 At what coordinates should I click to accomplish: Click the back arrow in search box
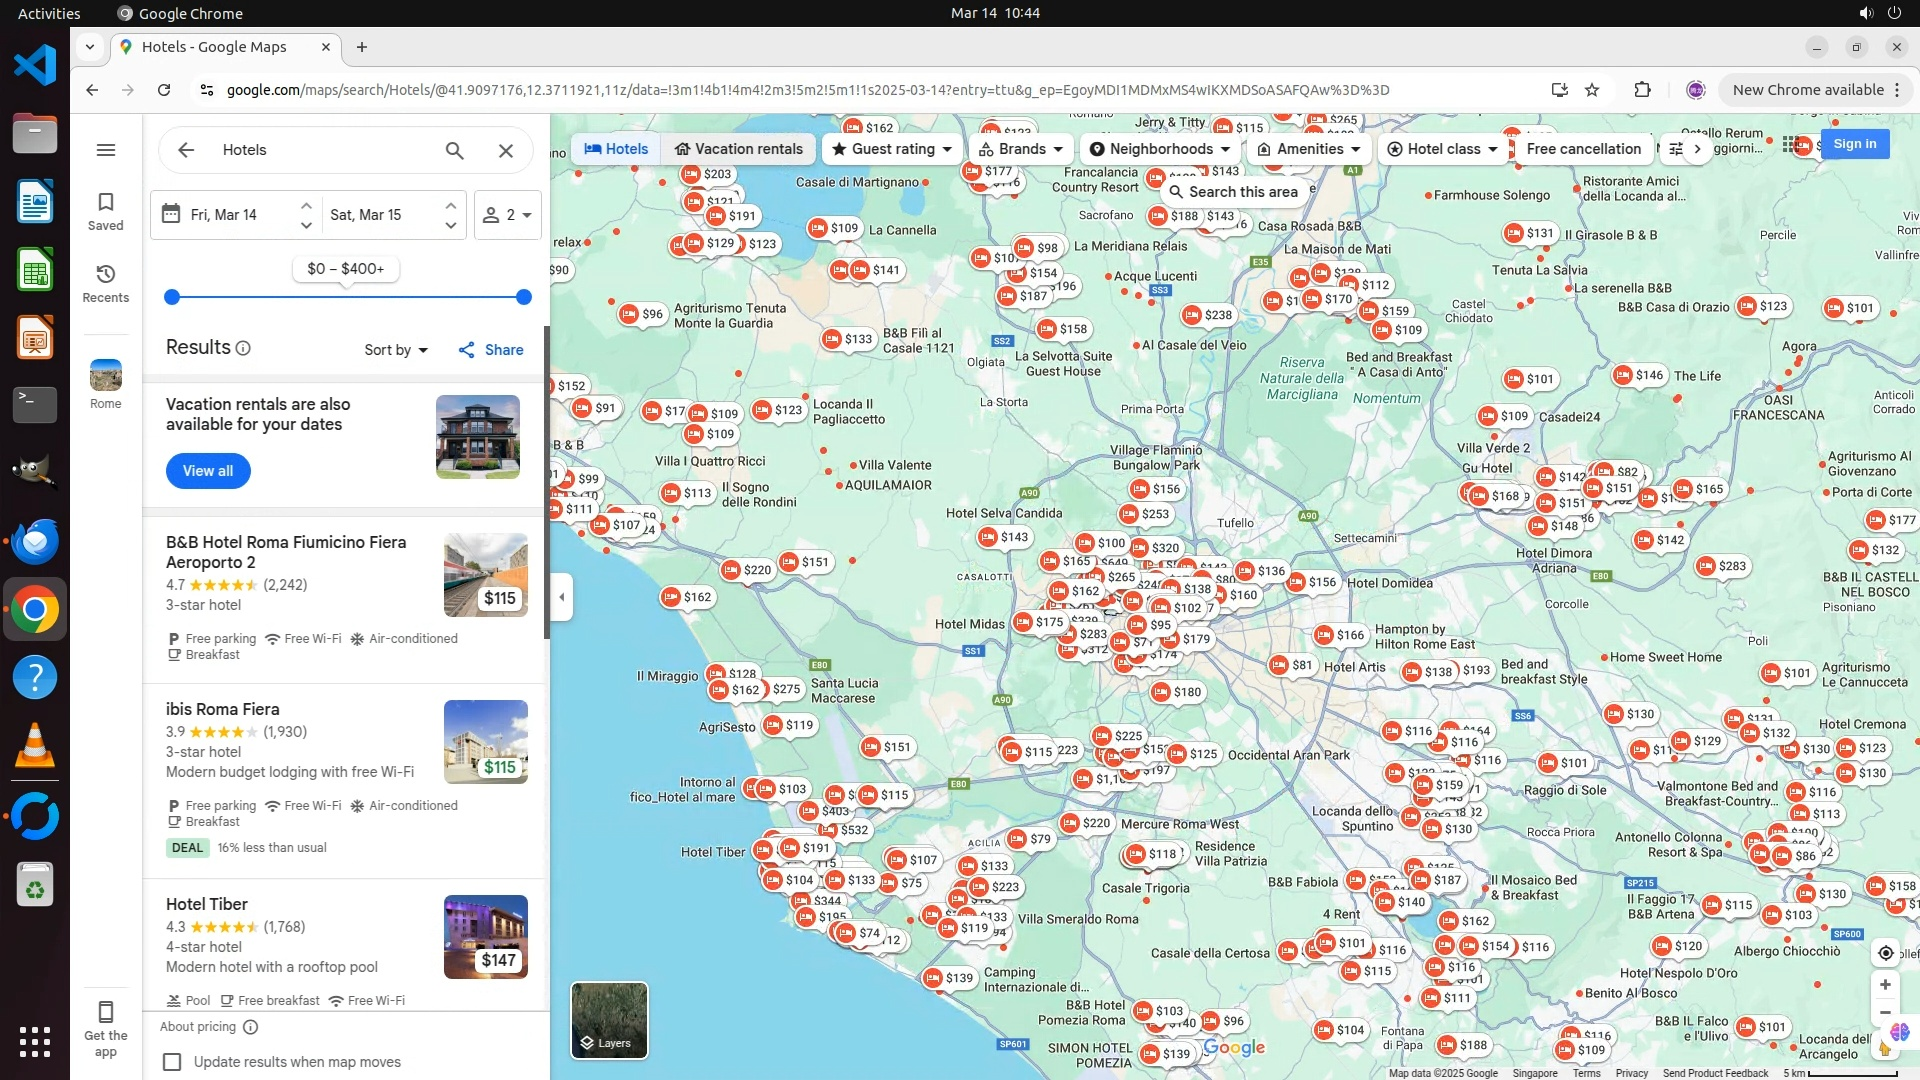pyautogui.click(x=186, y=150)
